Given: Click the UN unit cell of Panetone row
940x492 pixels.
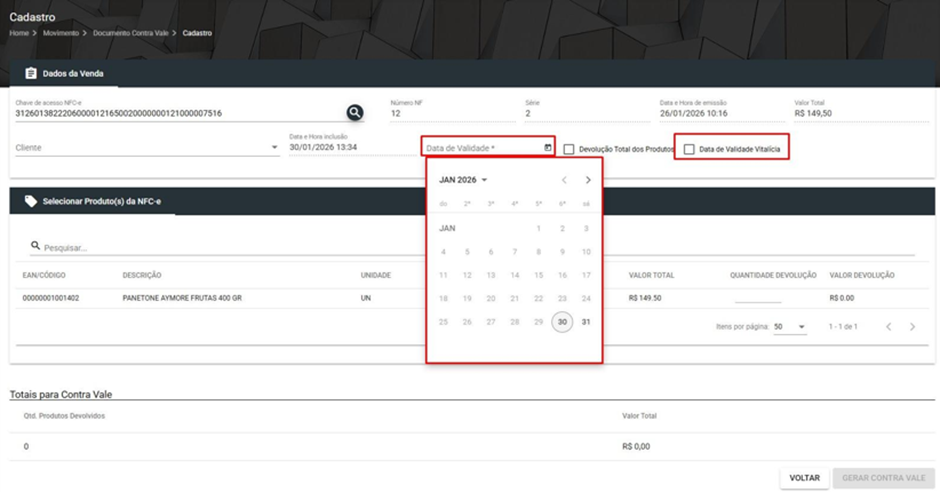Looking at the screenshot, I should pyautogui.click(x=366, y=298).
